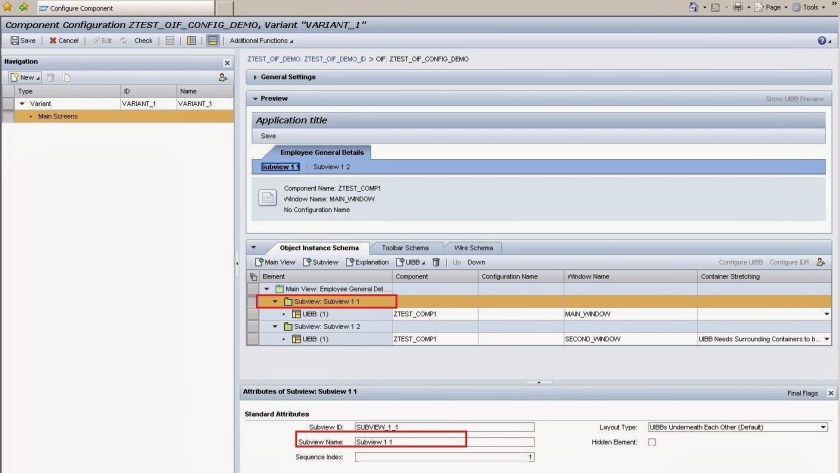Click the Subview Name input field
Image resolution: width=840 pixels, height=473 pixels.
[x=444, y=442]
